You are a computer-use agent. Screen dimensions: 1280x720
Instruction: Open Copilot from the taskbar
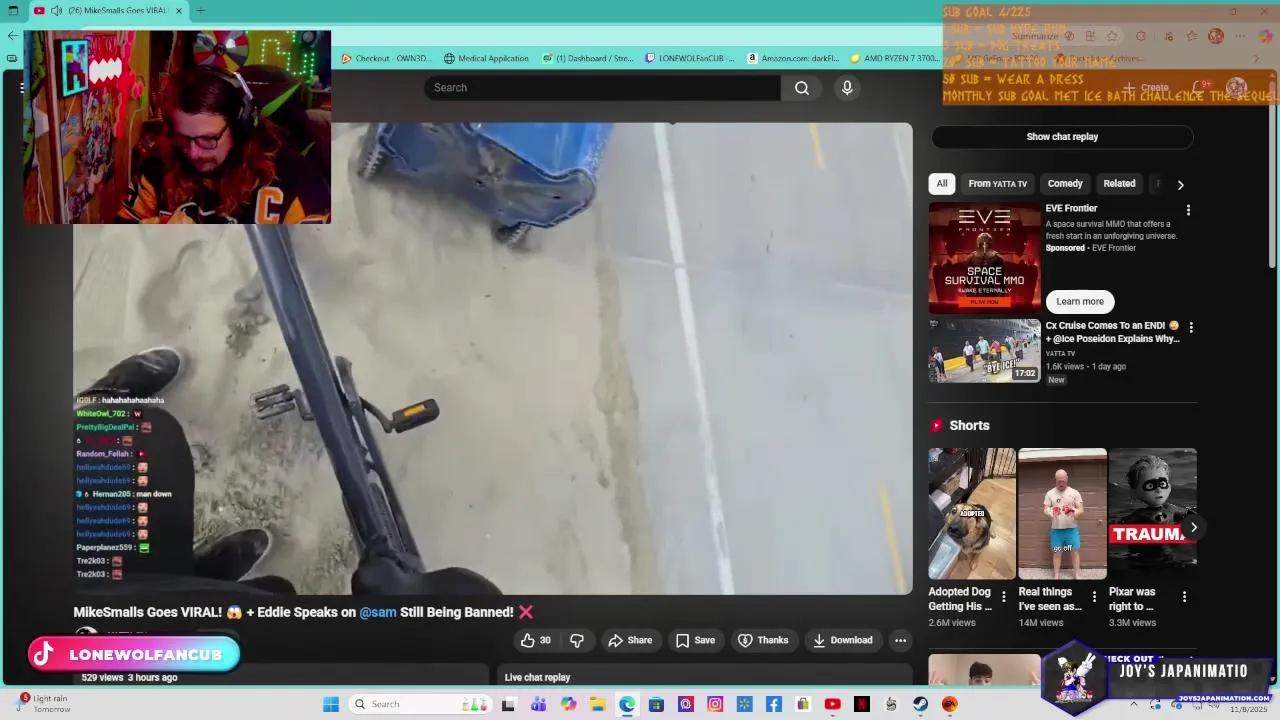[x=568, y=704]
